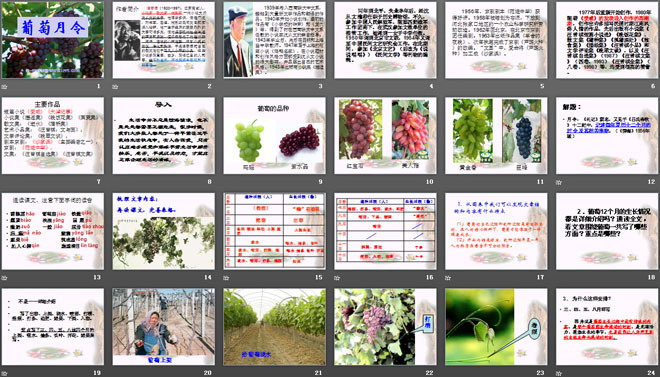Click animation star icon under slide 12

(x=559, y=182)
